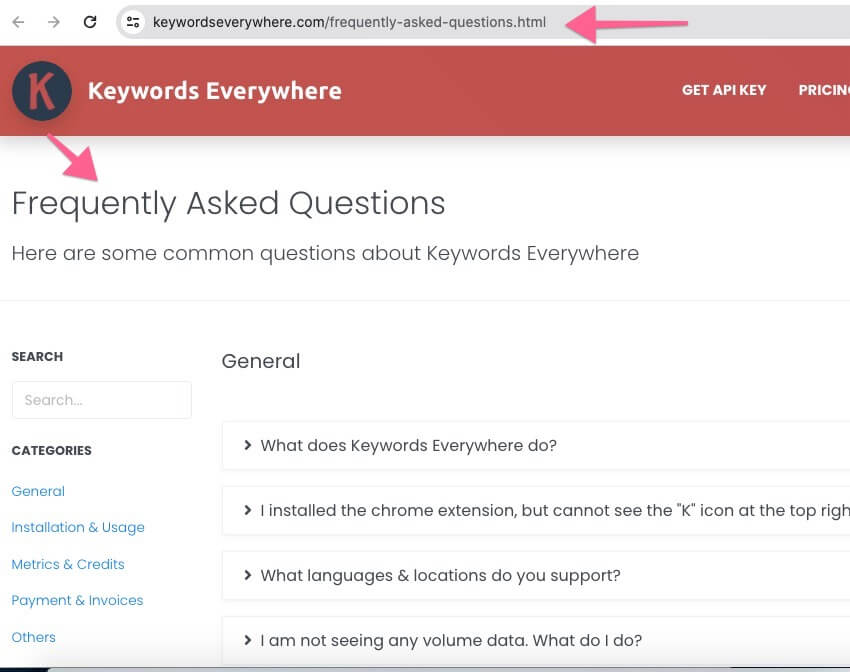Click 'I am not seeing any volume data' text
Image resolution: width=850 pixels, height=672 pixels.
tap(451, 641)
